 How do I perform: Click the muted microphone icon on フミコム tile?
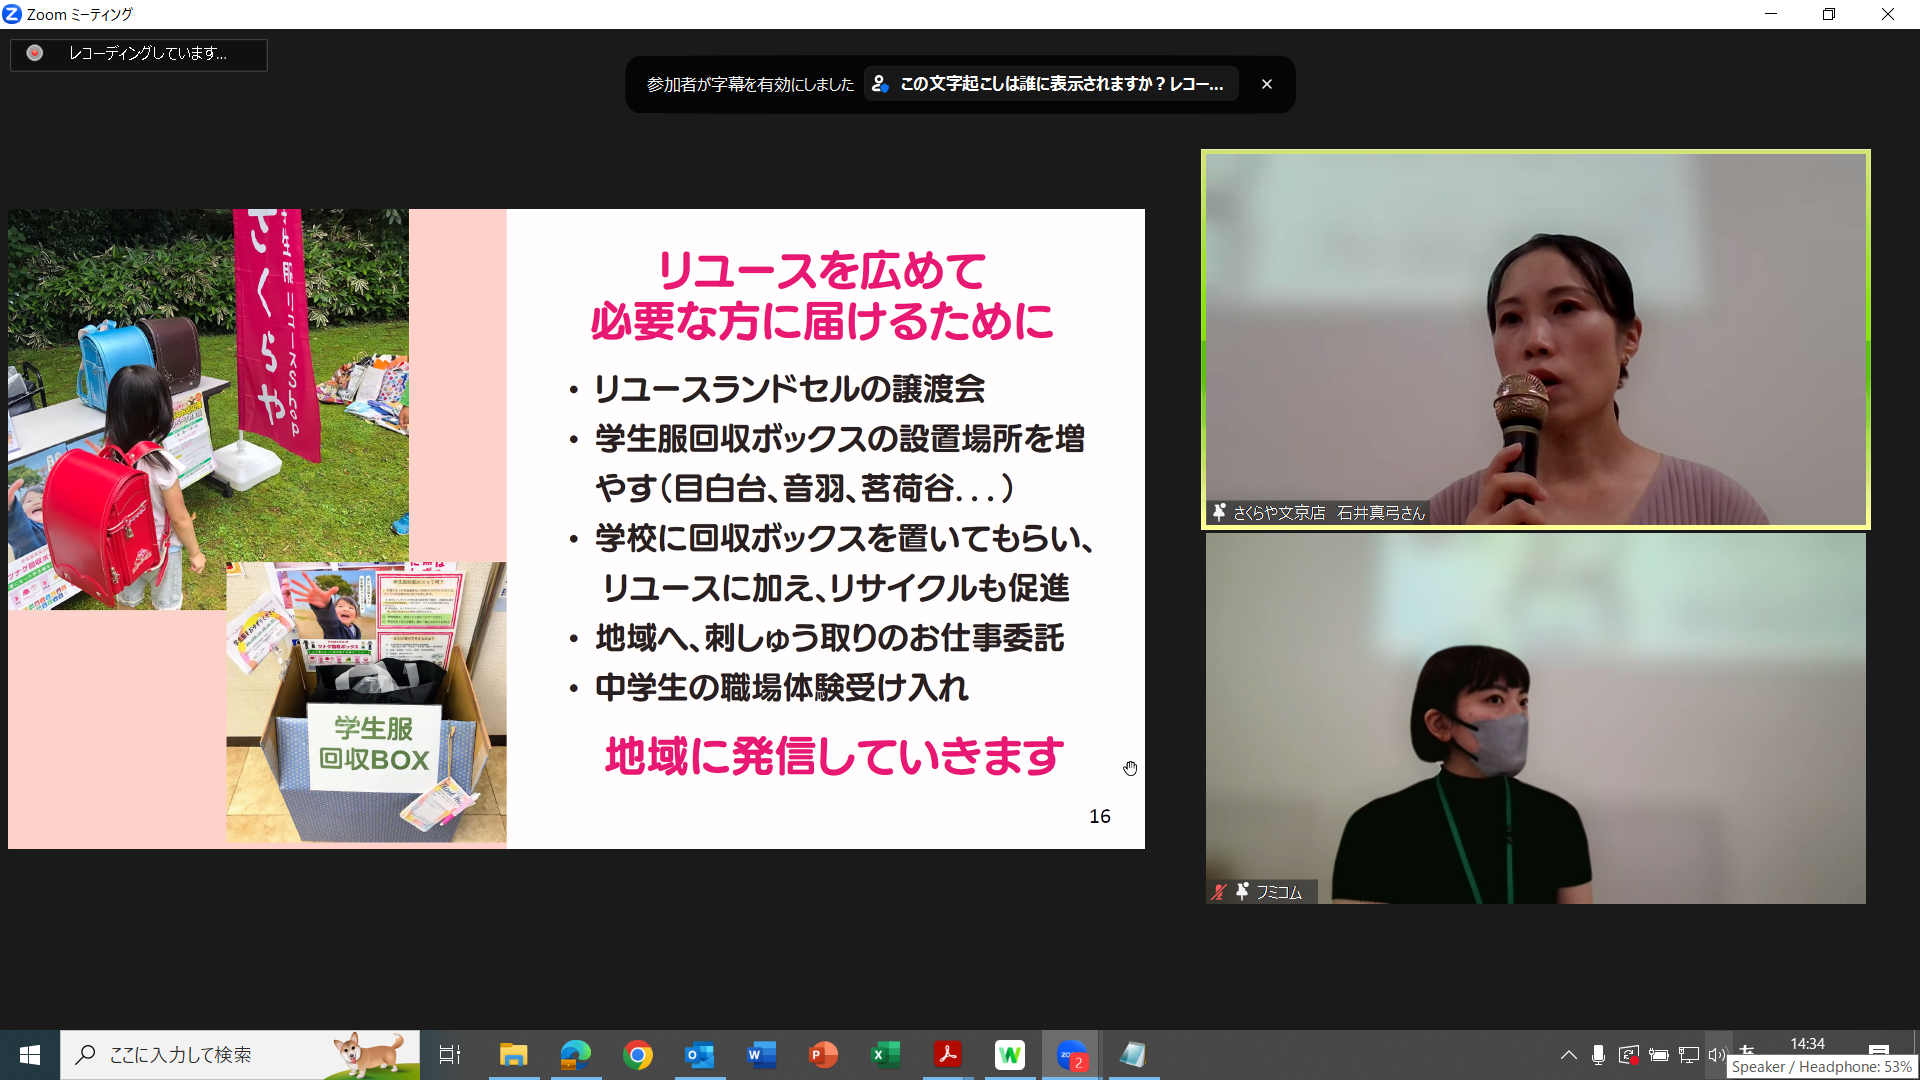[1219, 891]
